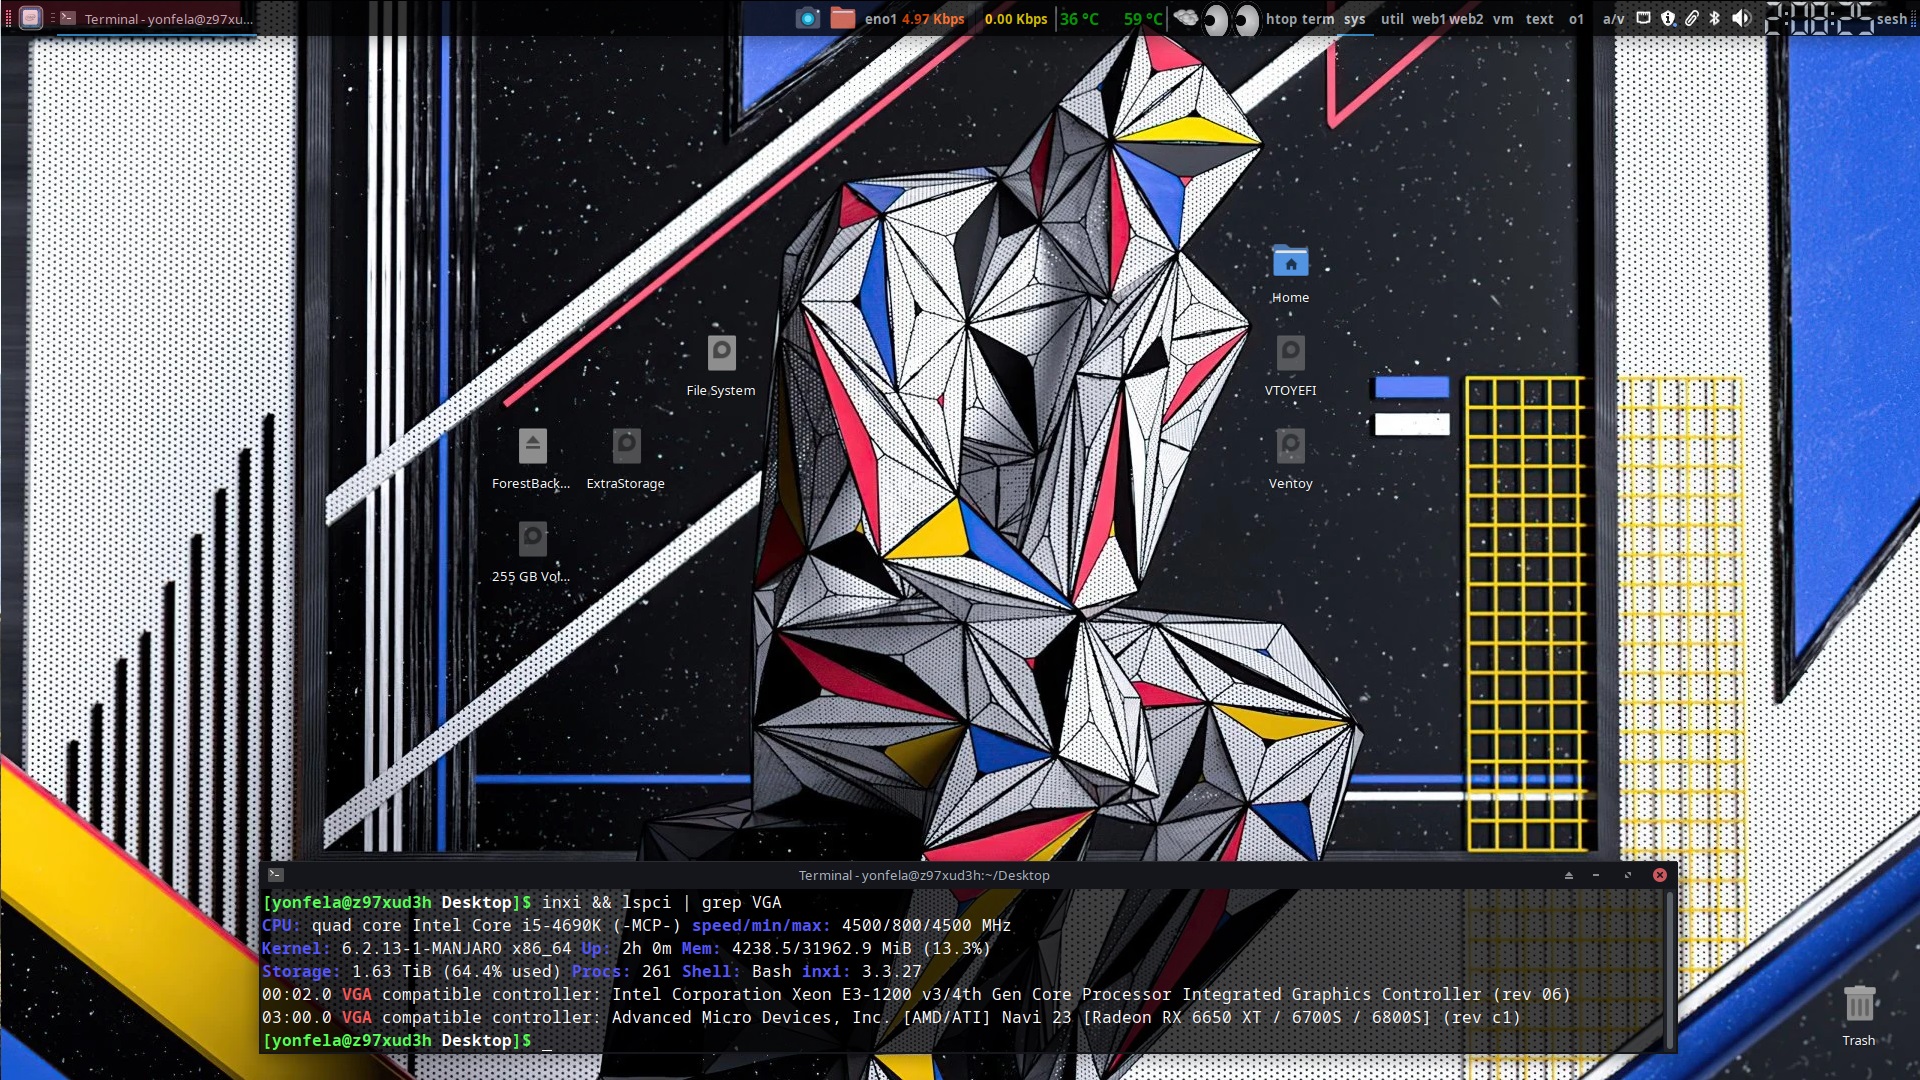The height and width of the screenshot is (1080, 1920).
Task: Switch to the o1 workspace
Action: tap(1576, 19)
